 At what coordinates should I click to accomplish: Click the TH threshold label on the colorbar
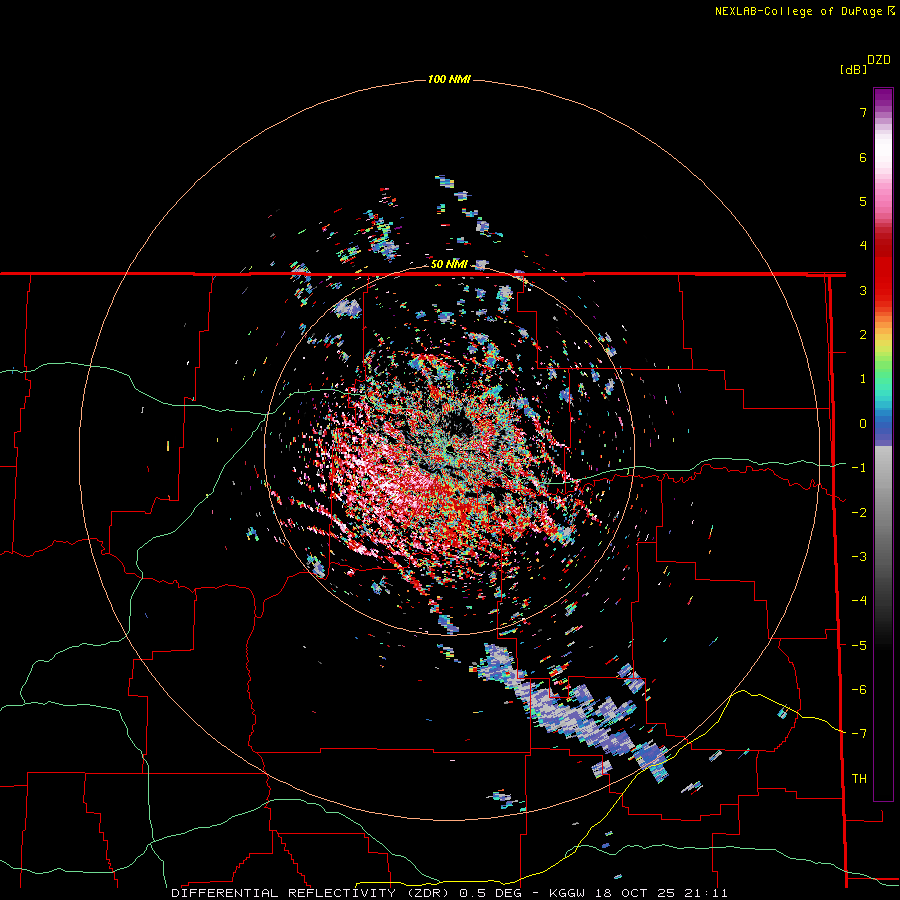pos(859,779)
